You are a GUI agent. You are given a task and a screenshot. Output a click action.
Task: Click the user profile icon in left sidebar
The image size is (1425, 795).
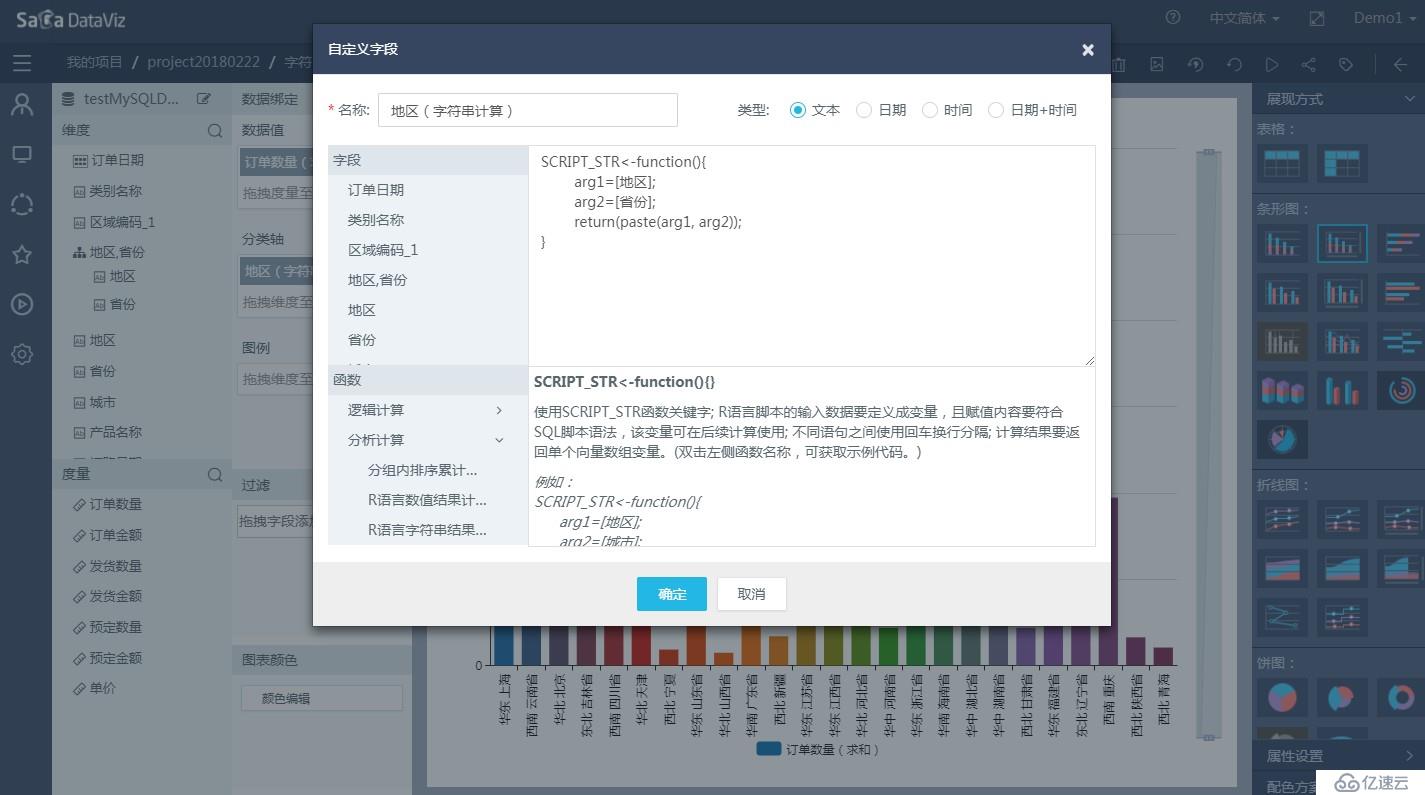(22, 104)
